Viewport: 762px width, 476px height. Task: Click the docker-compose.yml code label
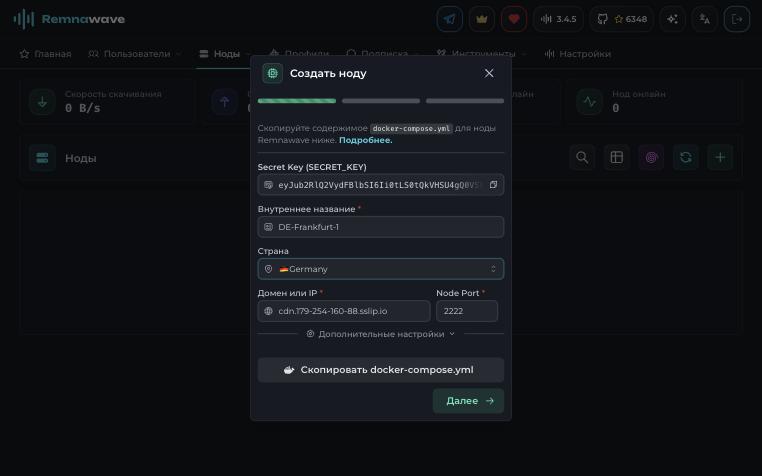tap(411, 129)
